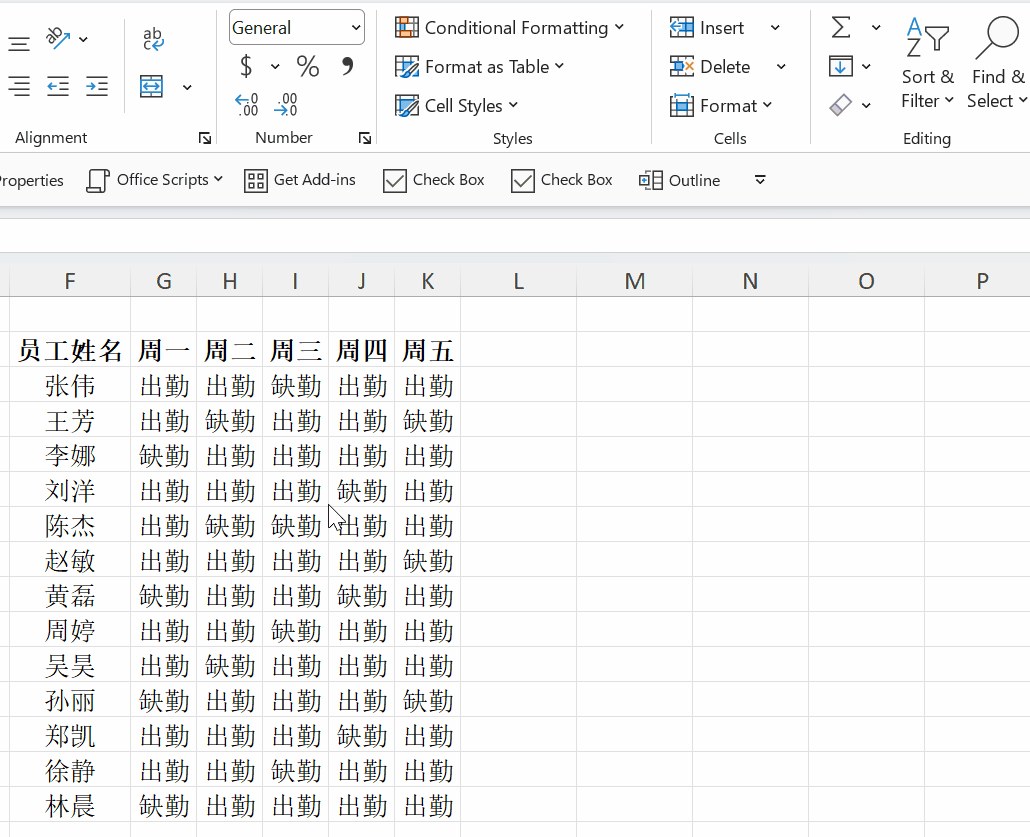Click the Decrease Indent icon

click(58, 87)
